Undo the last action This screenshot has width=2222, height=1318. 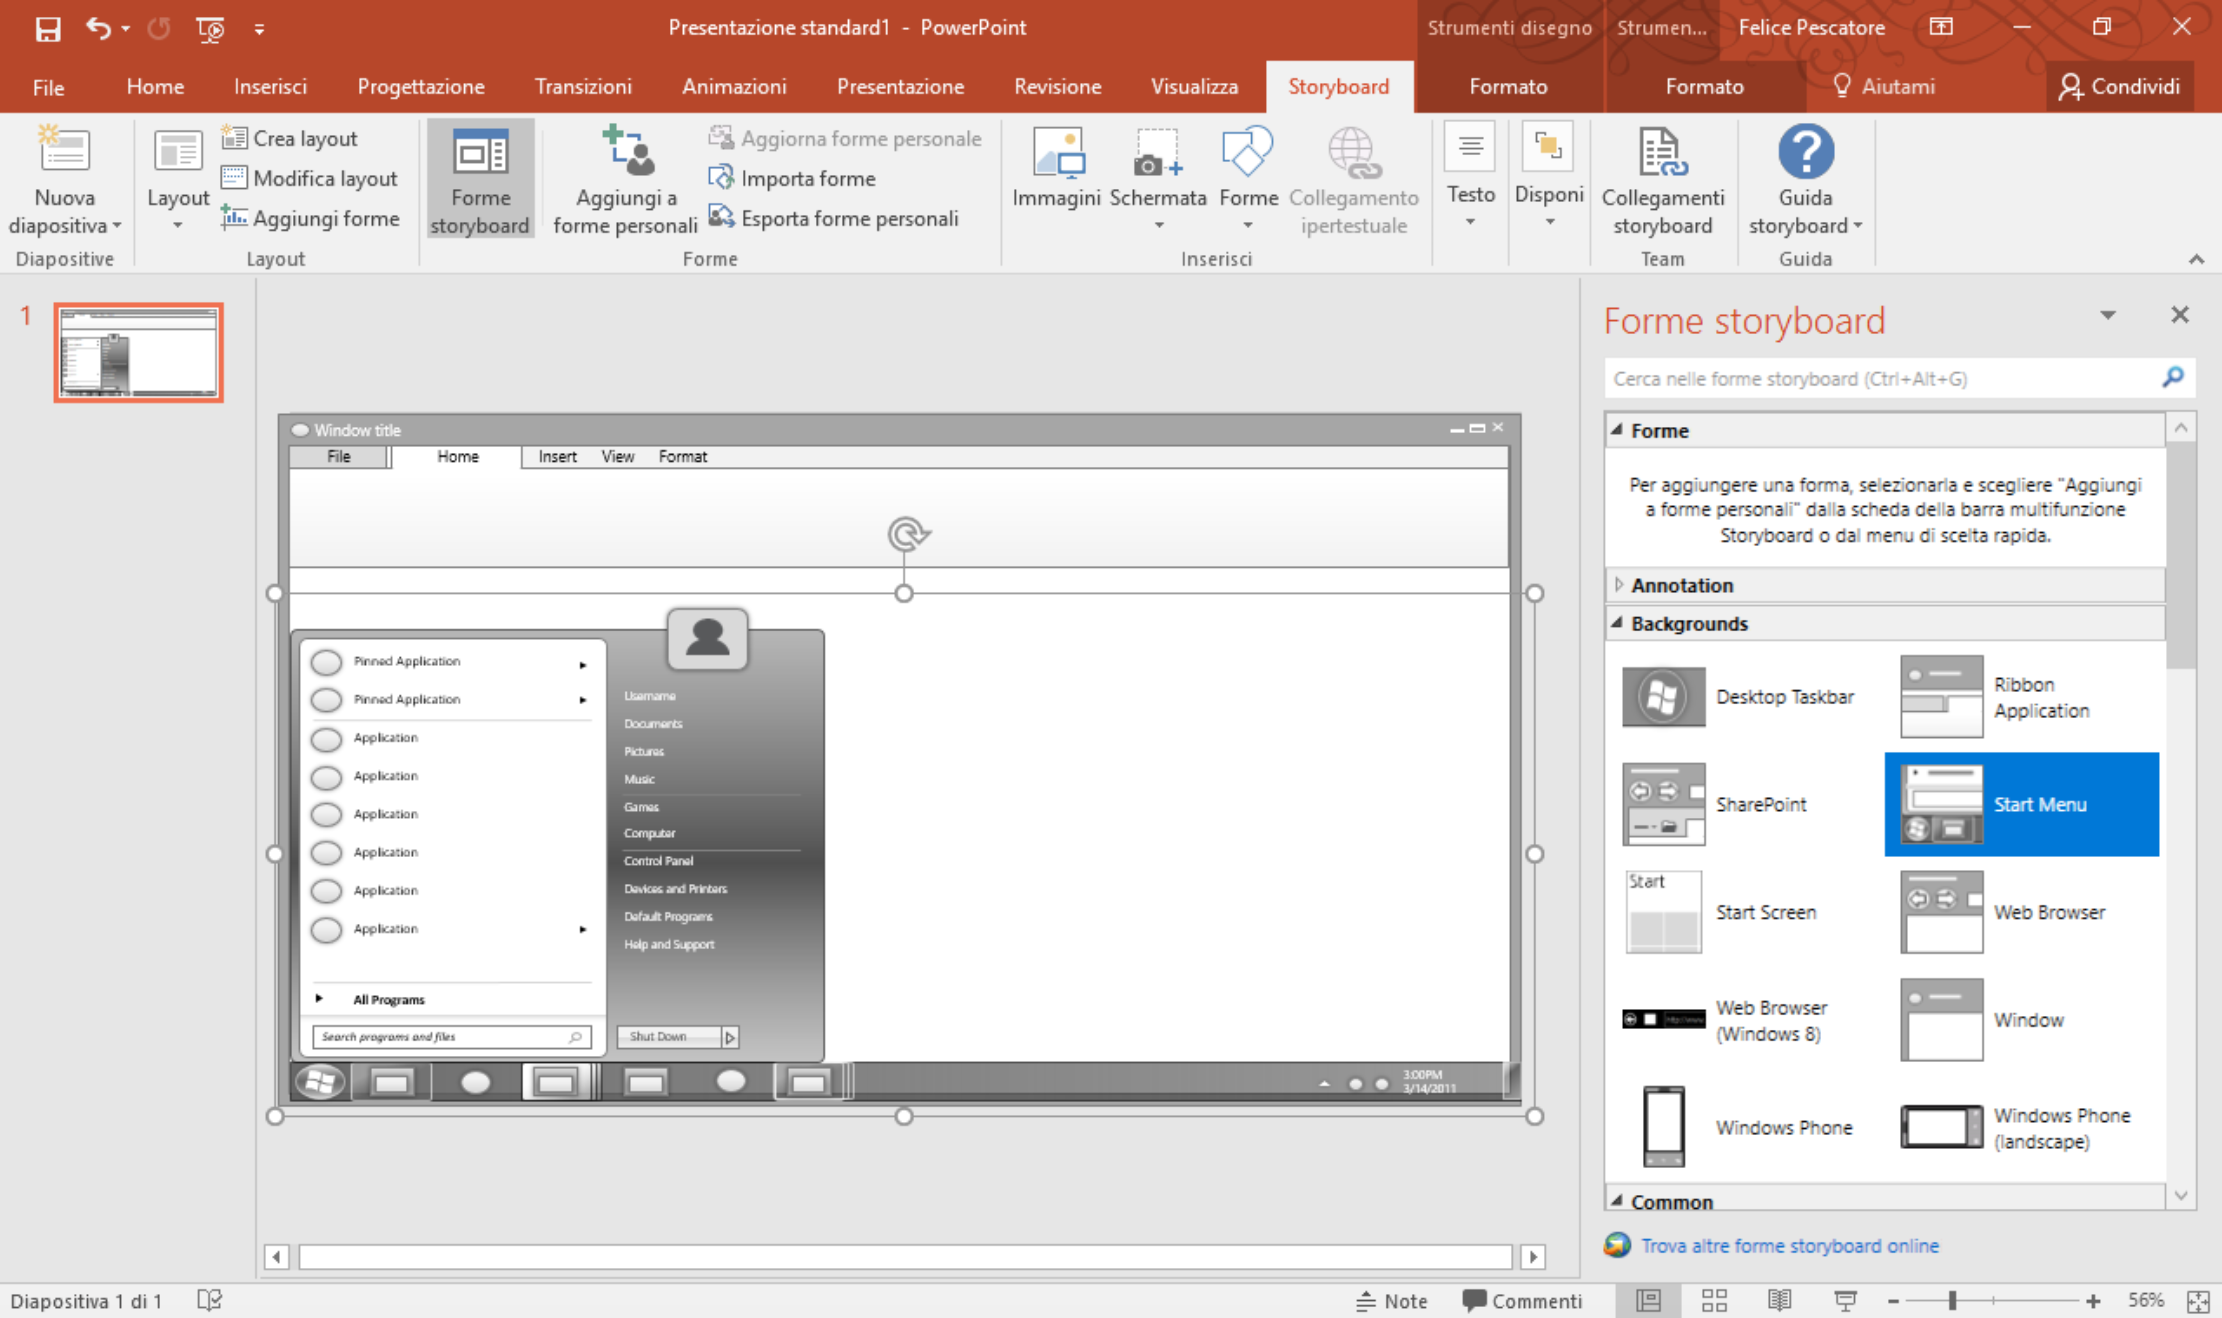[x=98, y=28]
